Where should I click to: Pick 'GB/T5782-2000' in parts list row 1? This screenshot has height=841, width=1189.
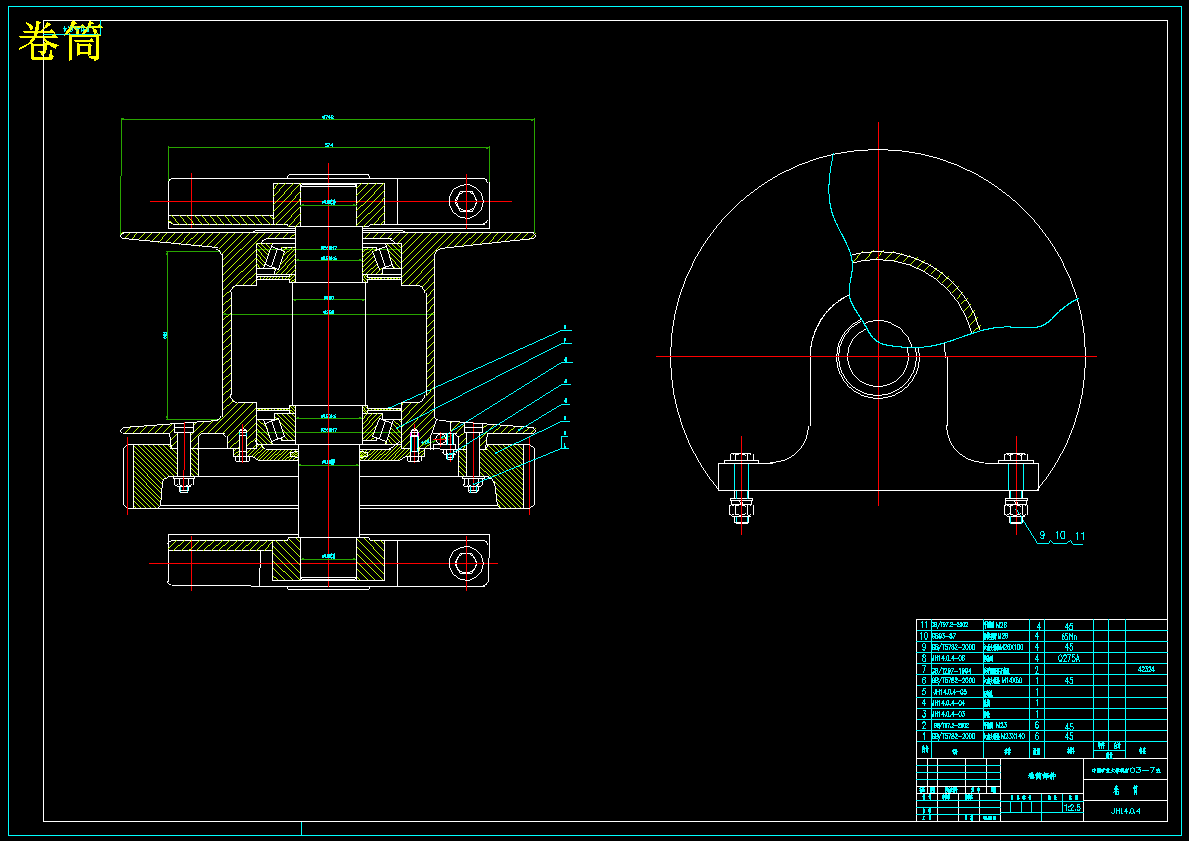click(953, 736)
